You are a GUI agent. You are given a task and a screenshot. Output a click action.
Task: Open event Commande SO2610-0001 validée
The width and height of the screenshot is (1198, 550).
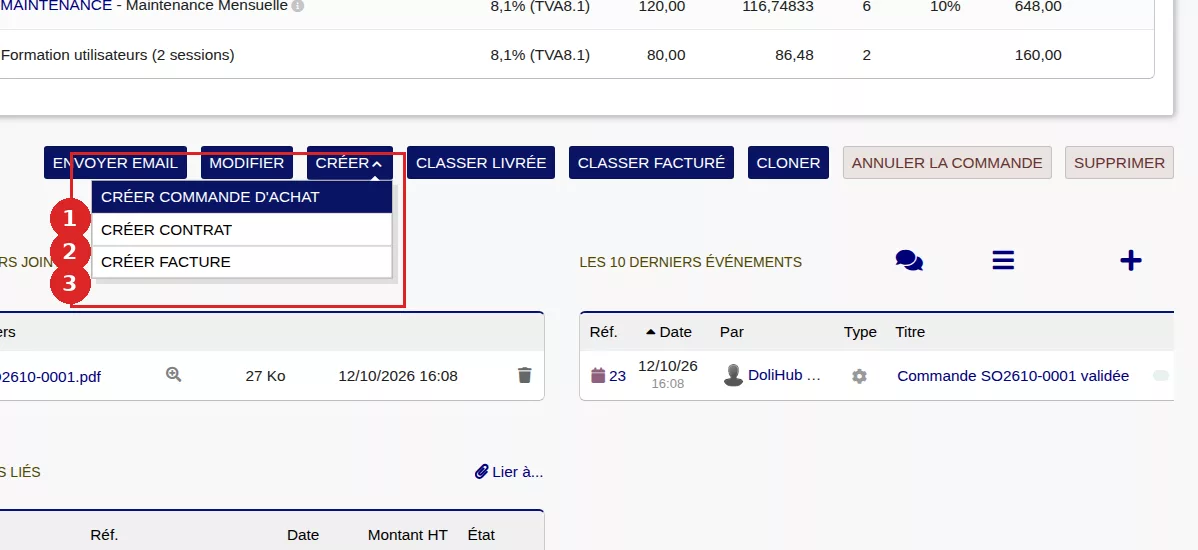tap(1013, 376)
